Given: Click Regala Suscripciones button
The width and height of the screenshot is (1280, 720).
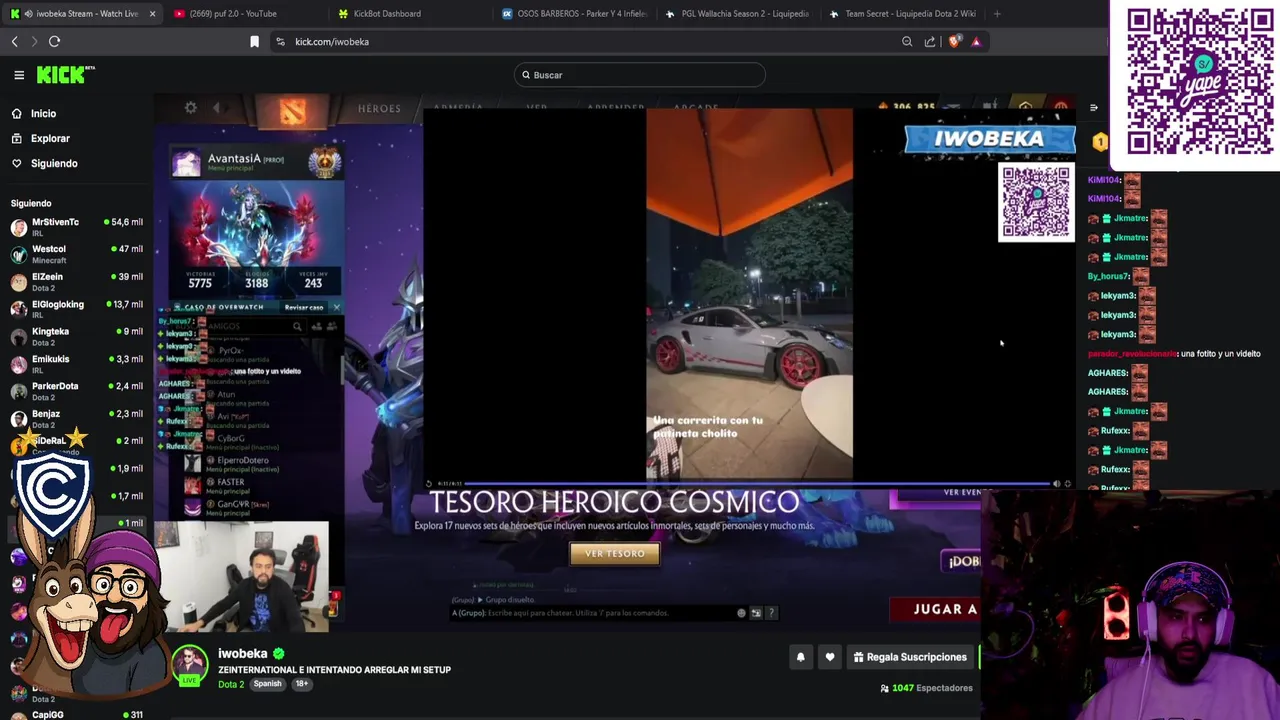Looking at the screenshot, I should tap(910, 657).
